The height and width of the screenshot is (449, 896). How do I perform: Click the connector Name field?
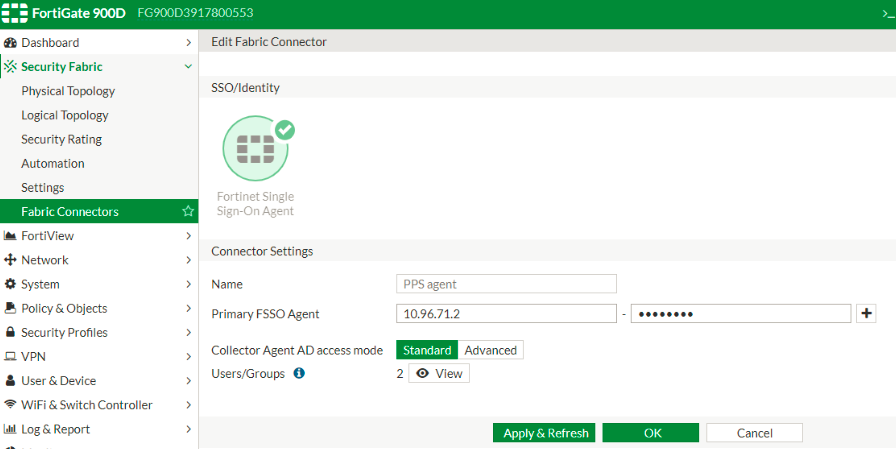tap(506, 284)
